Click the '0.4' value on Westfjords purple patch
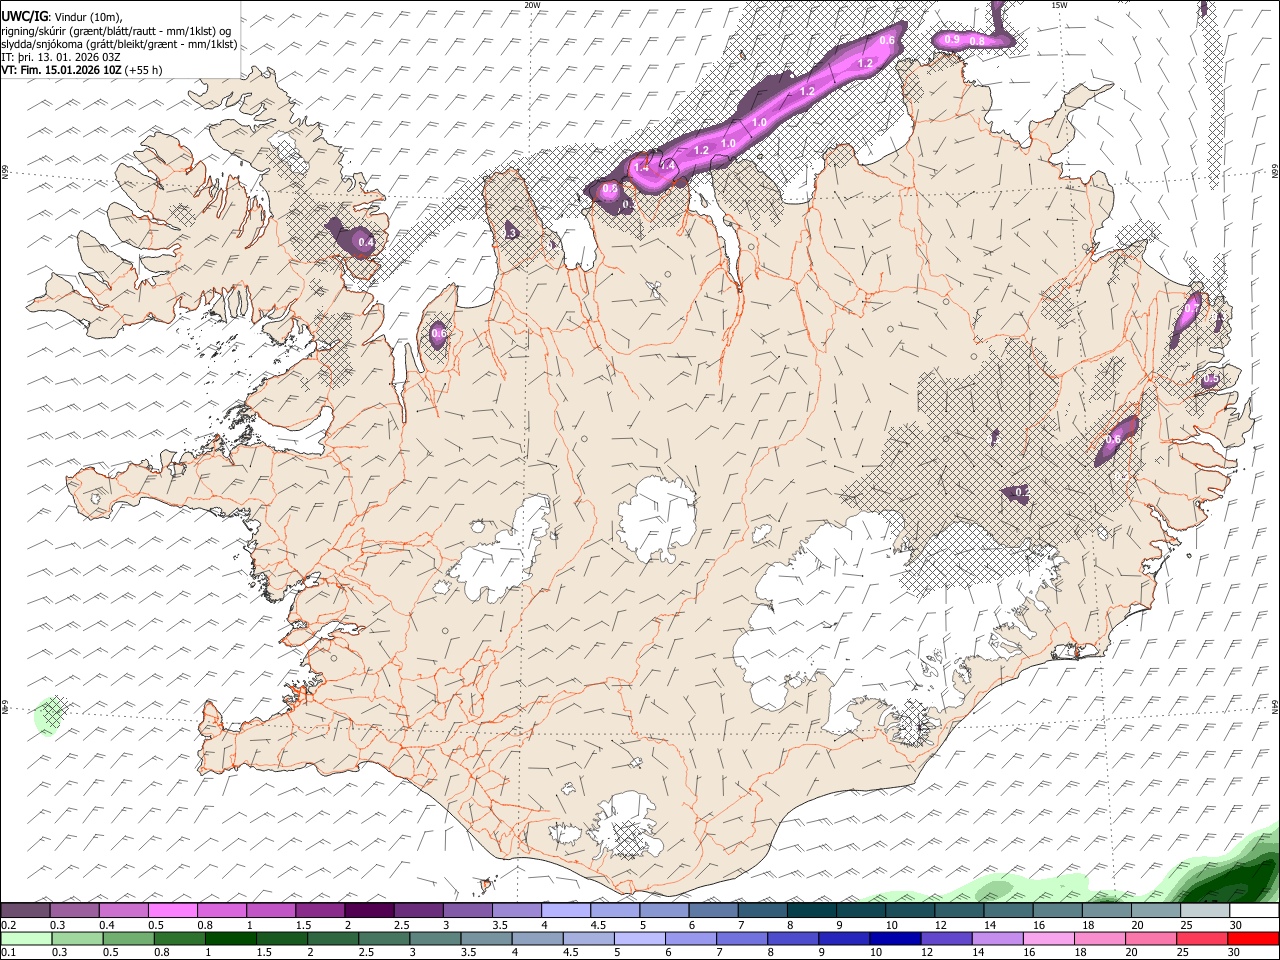 click(366, 242)
